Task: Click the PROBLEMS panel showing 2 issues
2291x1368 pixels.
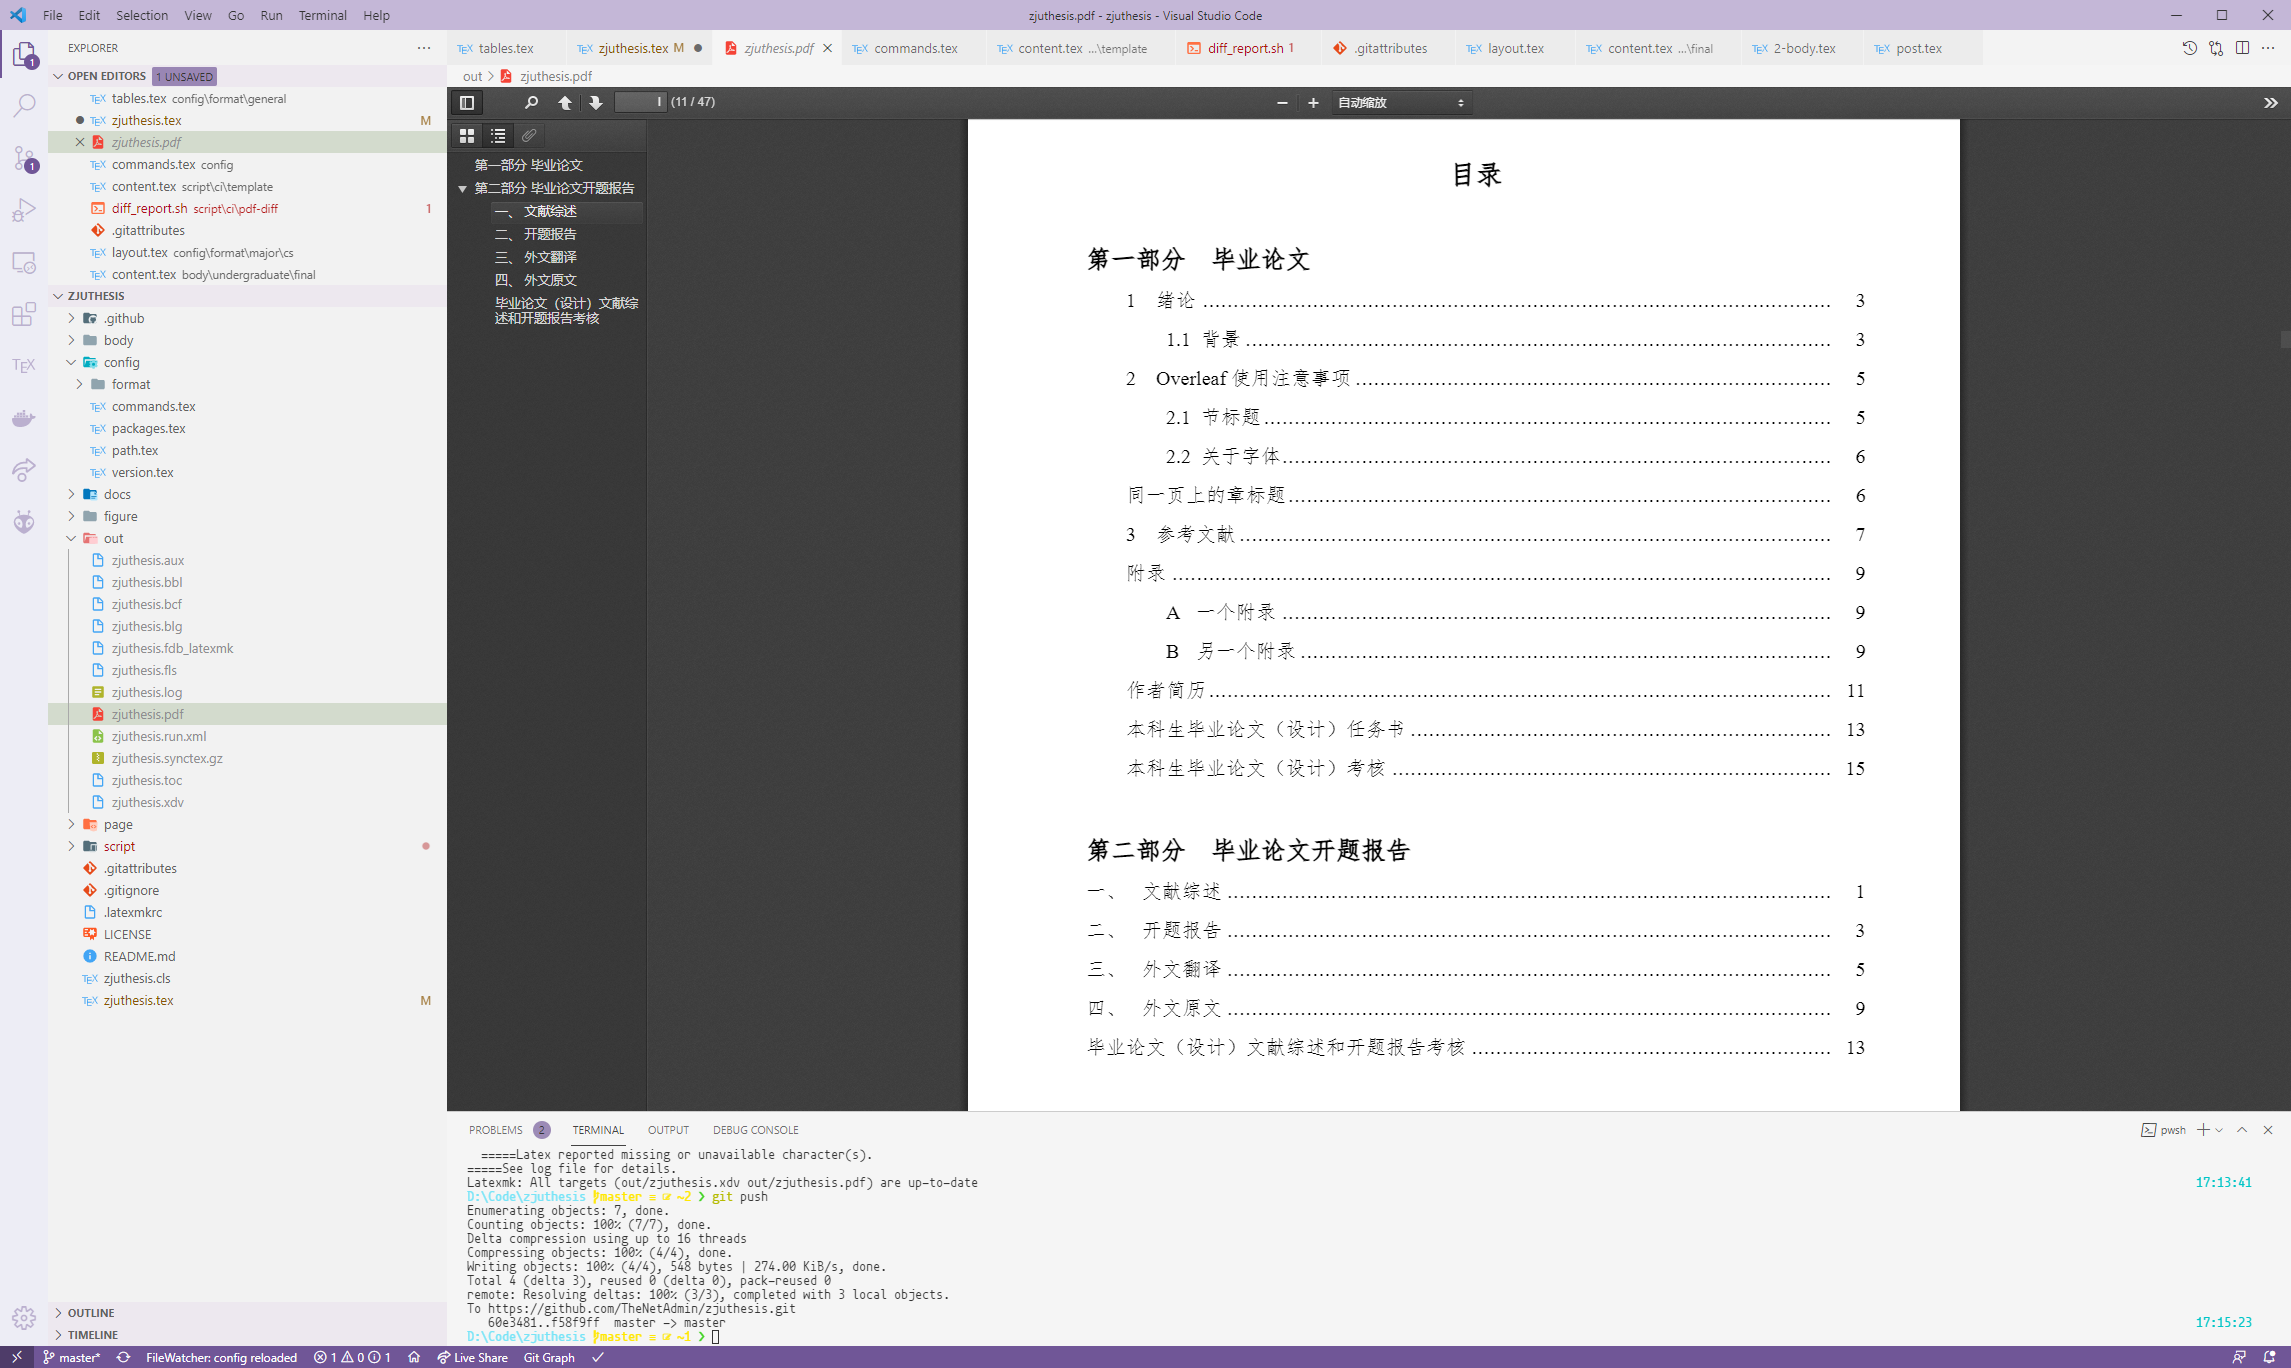Action: pos(498,1130)
